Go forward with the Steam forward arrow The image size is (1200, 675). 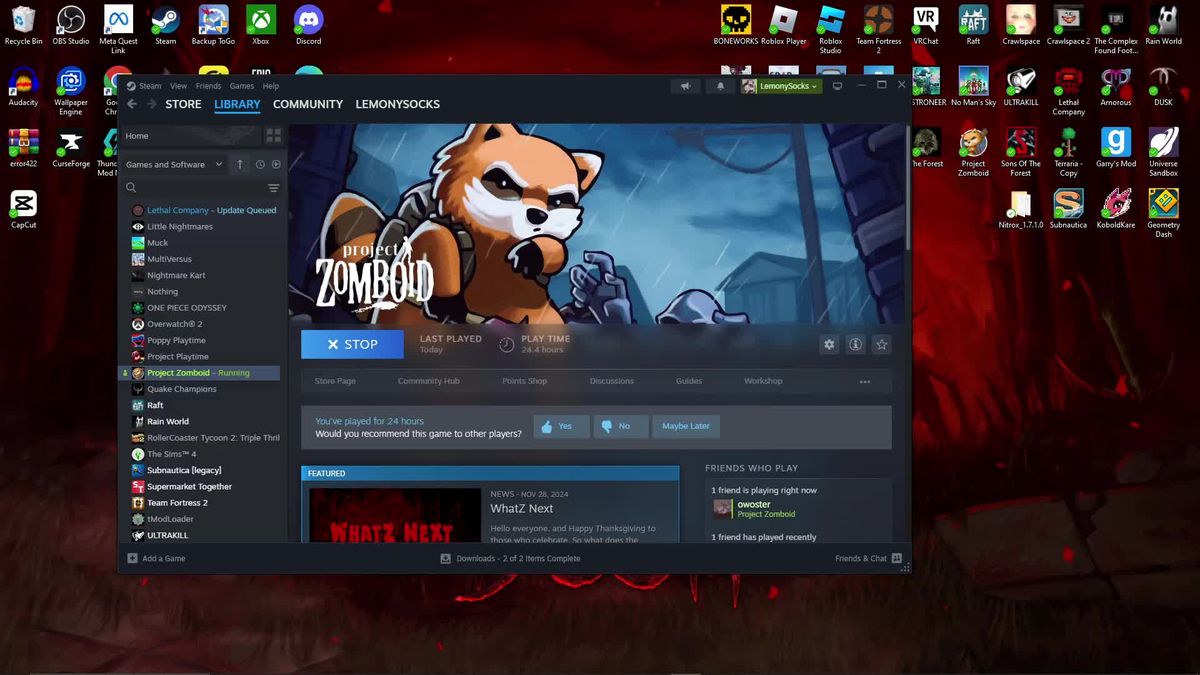150,104
